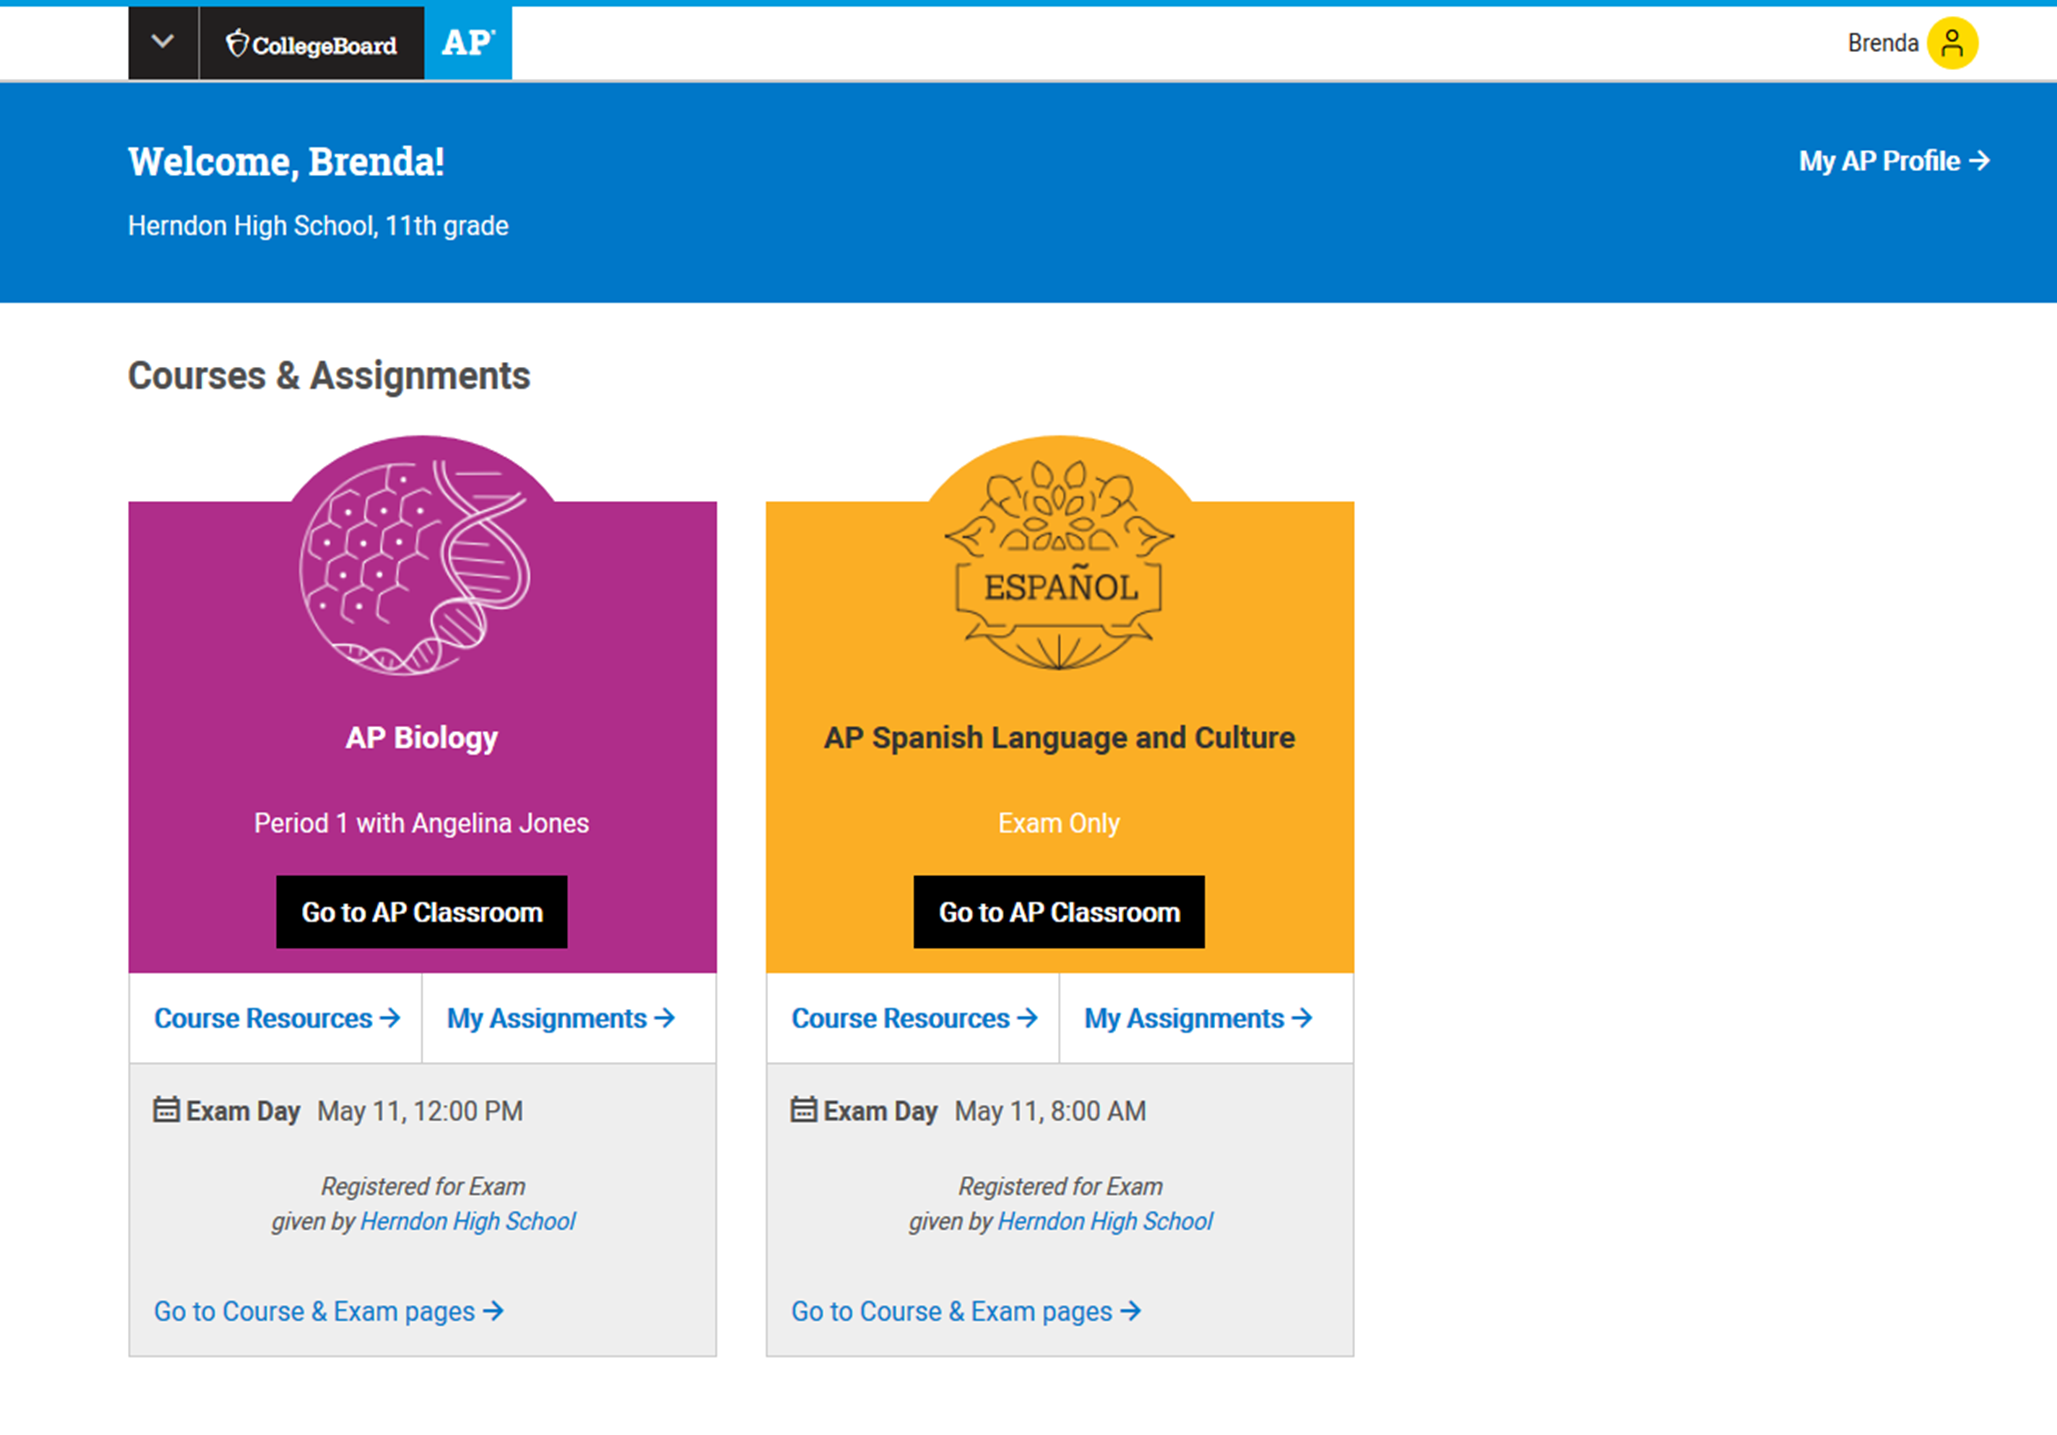
Task: Click 'Herndon High School, 11th grade' text
Action: 318,226
